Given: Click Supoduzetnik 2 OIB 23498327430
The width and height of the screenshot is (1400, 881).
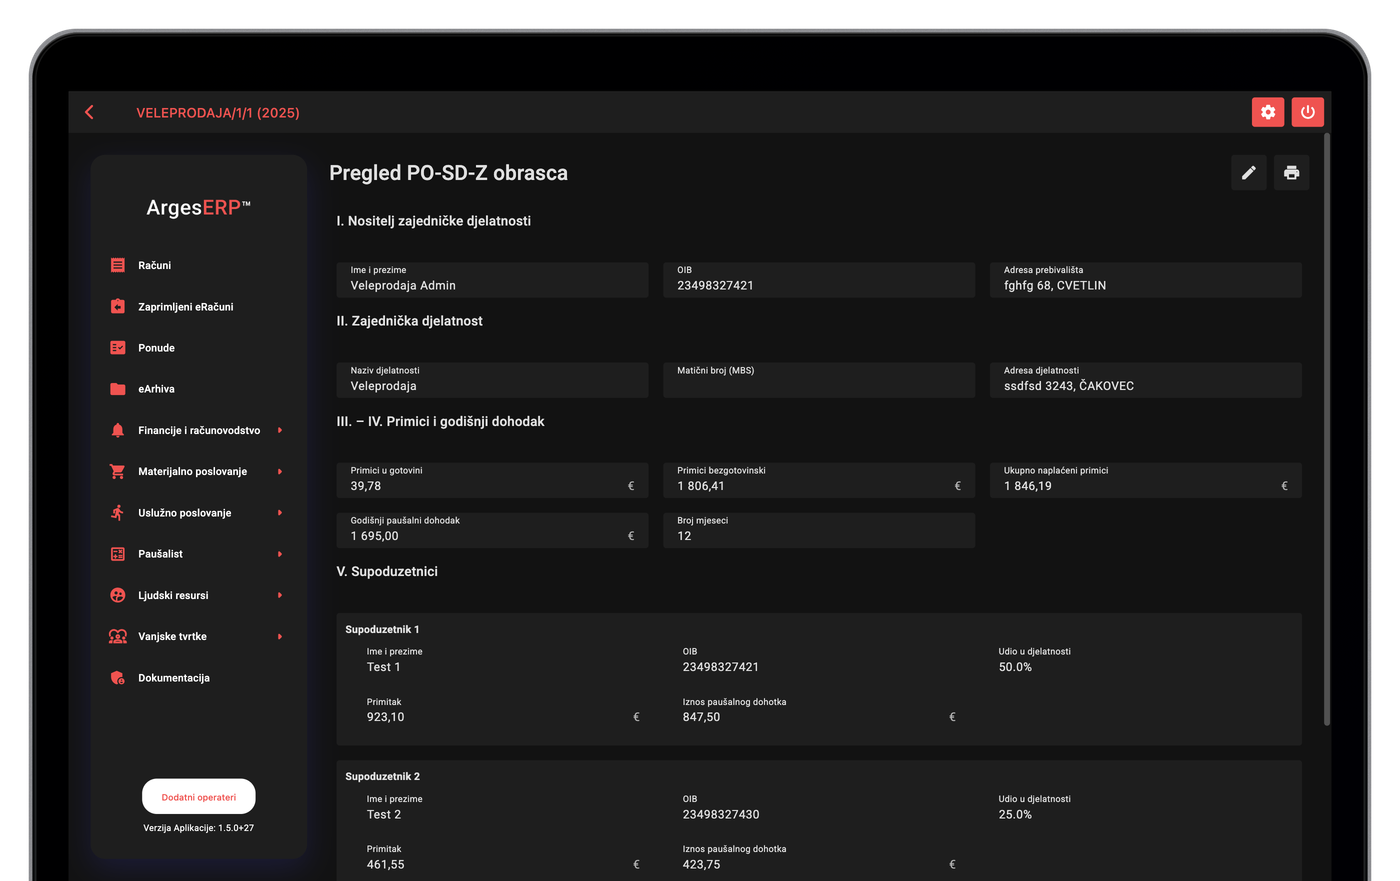Looking at the screenshot, I should coord(721,815).
